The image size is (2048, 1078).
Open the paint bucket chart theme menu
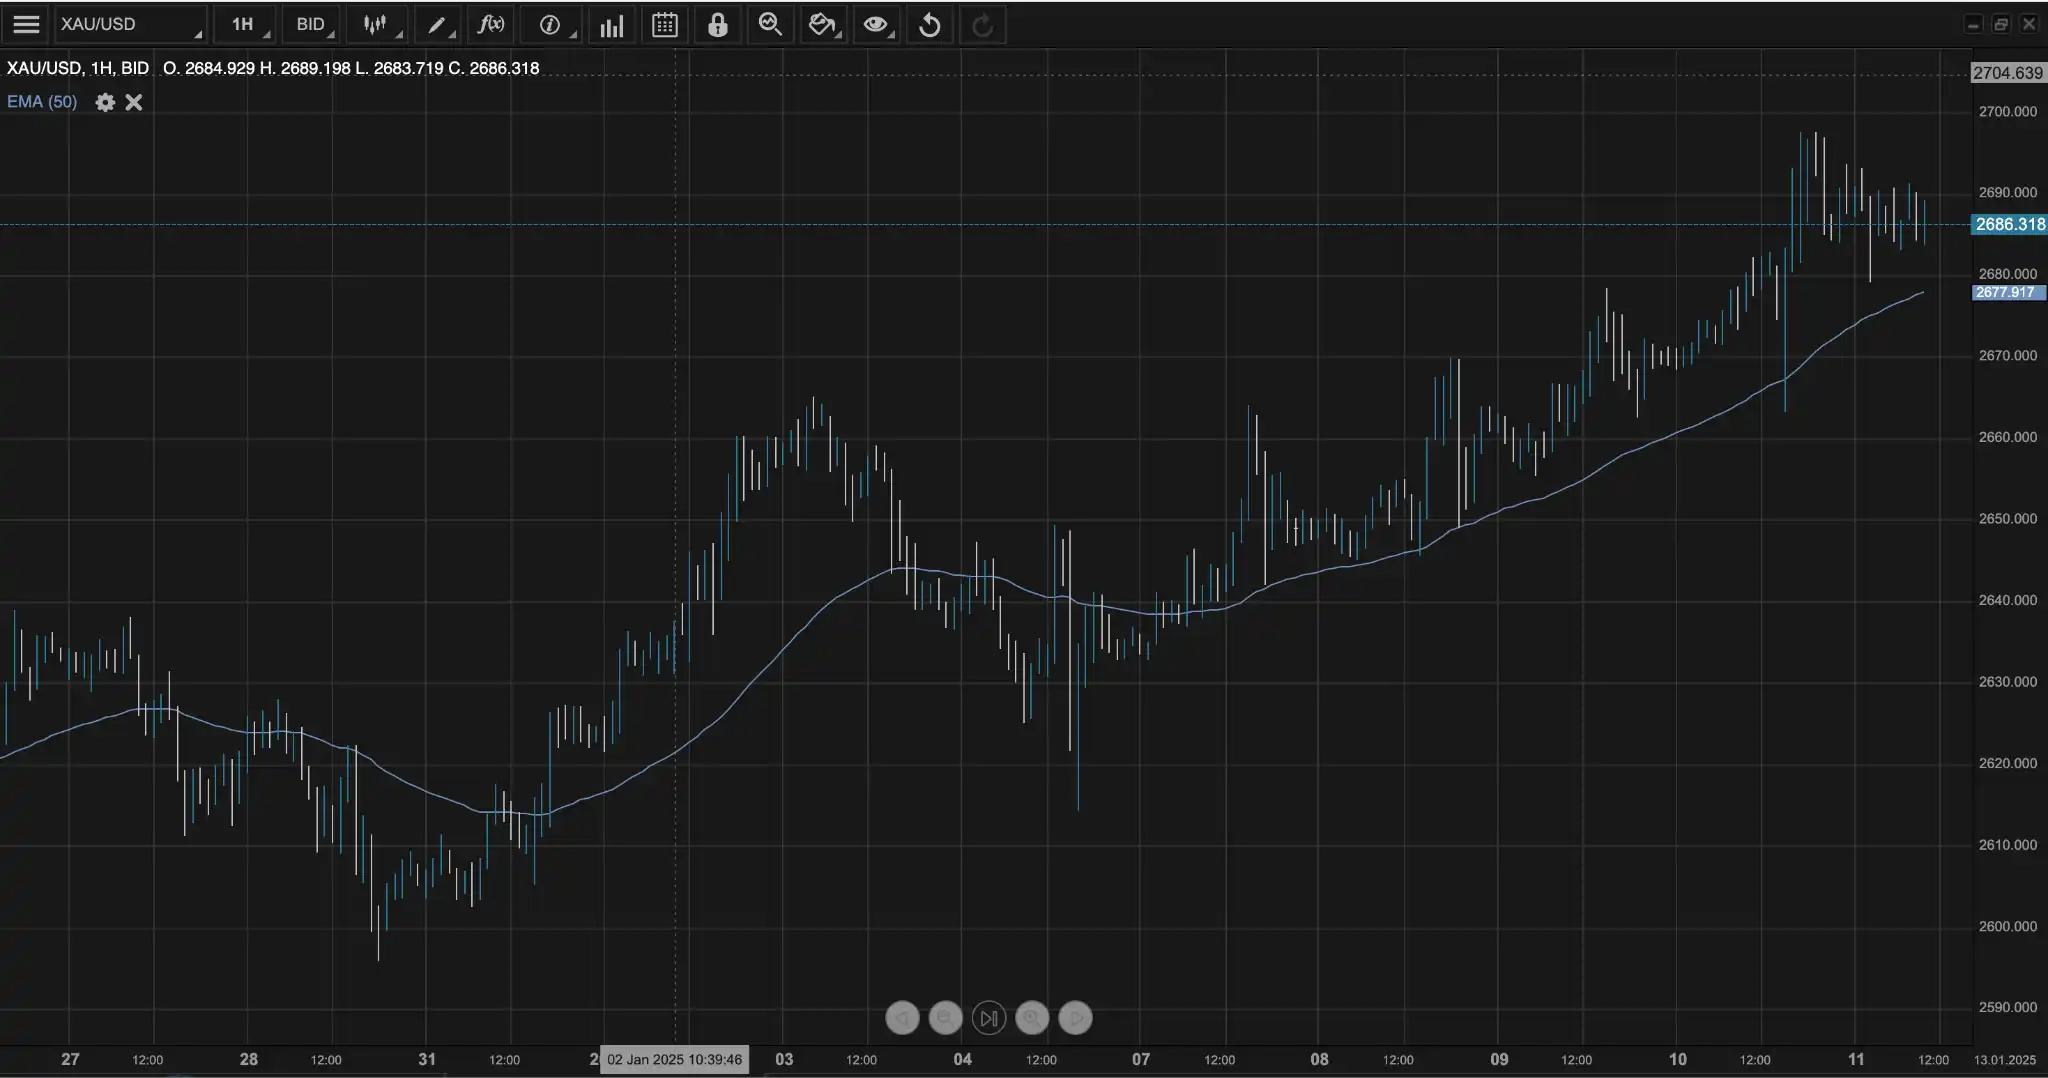pos(822,24)
